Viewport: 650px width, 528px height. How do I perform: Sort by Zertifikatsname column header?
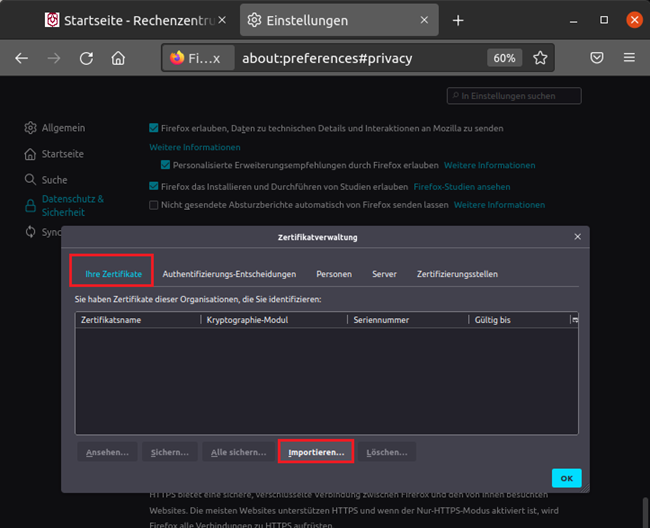click(137, 320)
